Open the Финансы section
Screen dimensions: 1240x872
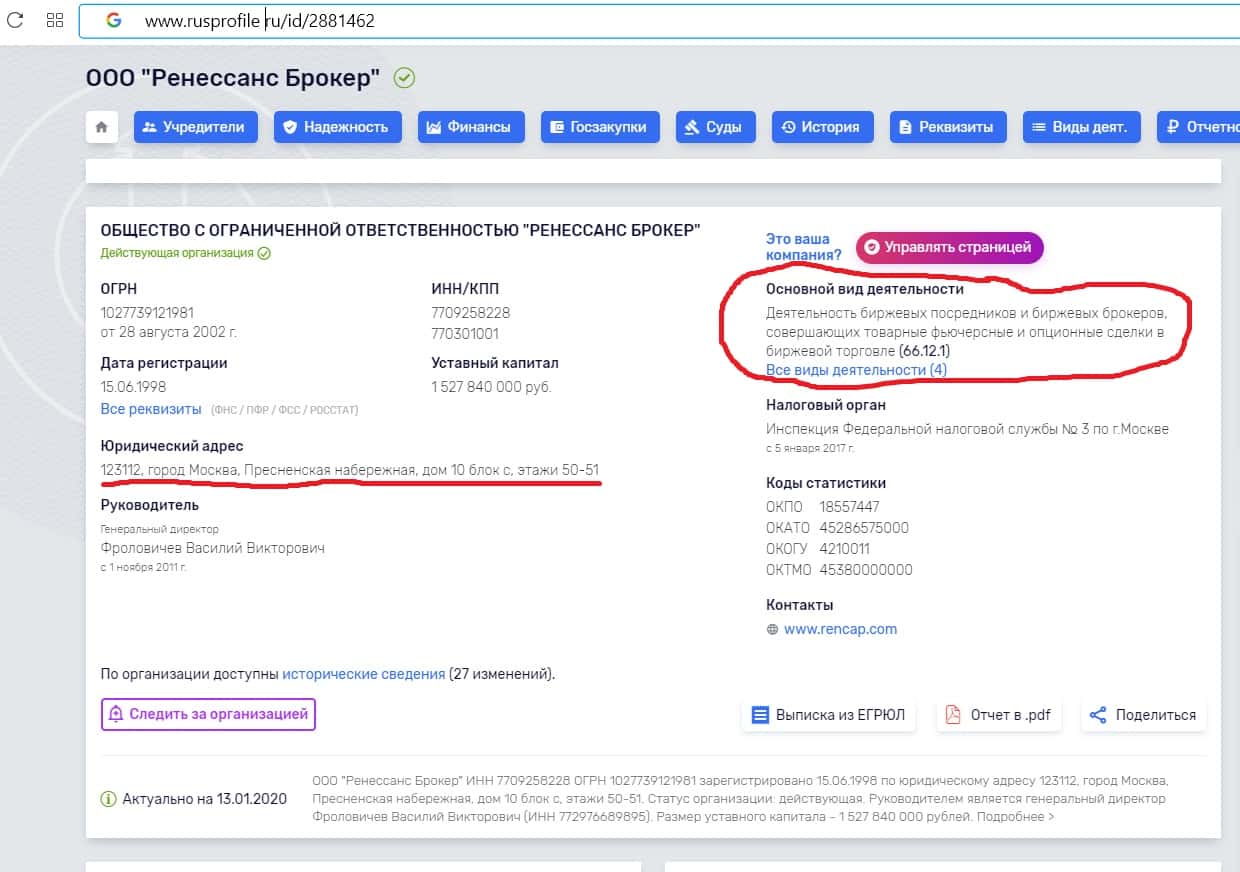pyautogui.click(x=468, y=127)
